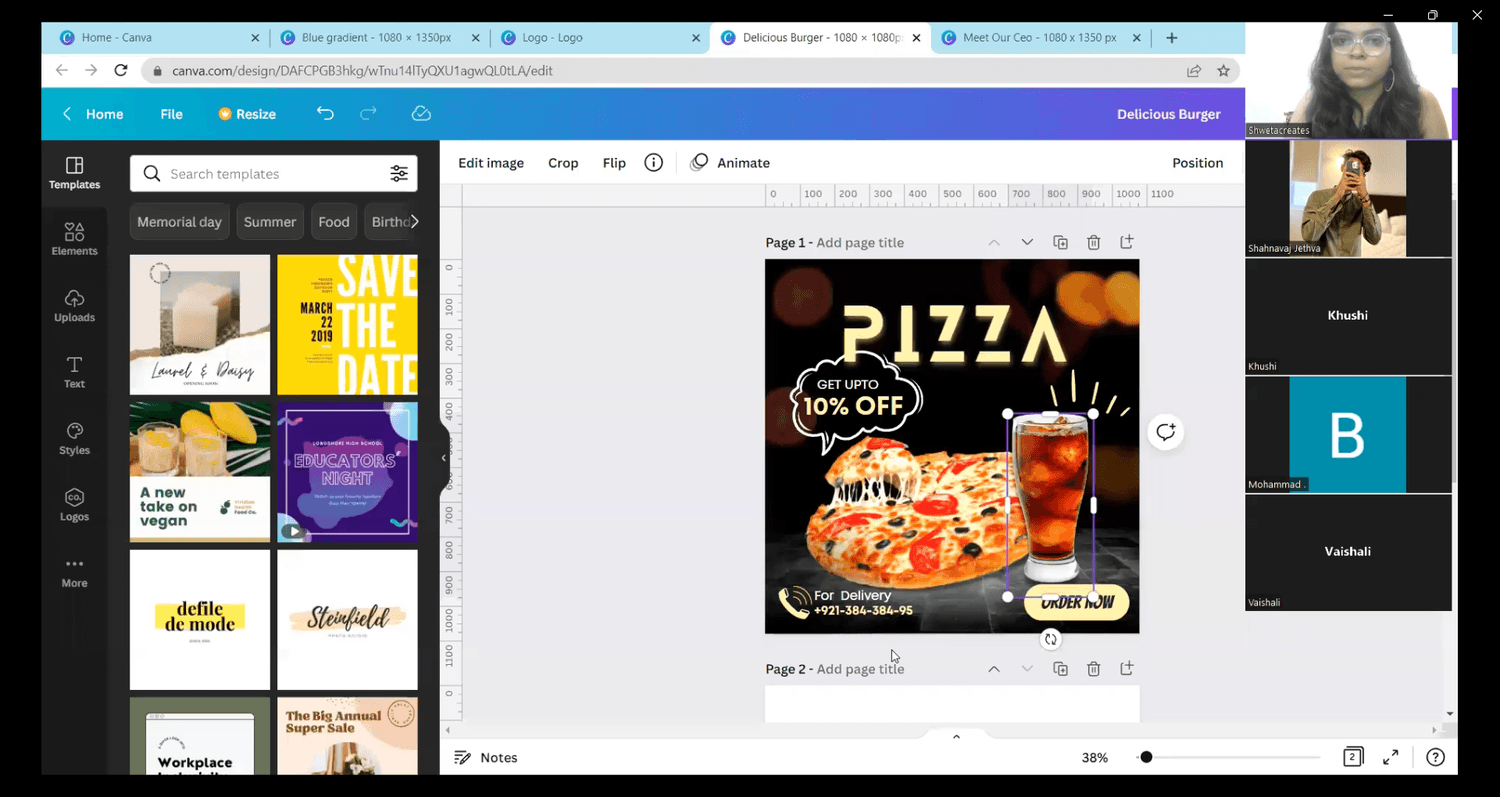The image size is (1500, 797).
Task: Move Page 1 down with chevron
Action: [x=1027, y=243]
